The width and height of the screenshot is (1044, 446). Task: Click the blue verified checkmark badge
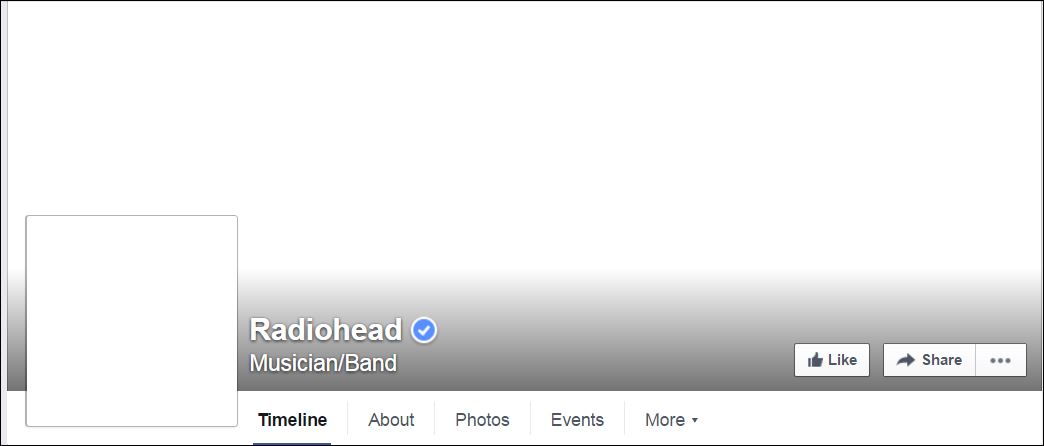pos(423,330)
